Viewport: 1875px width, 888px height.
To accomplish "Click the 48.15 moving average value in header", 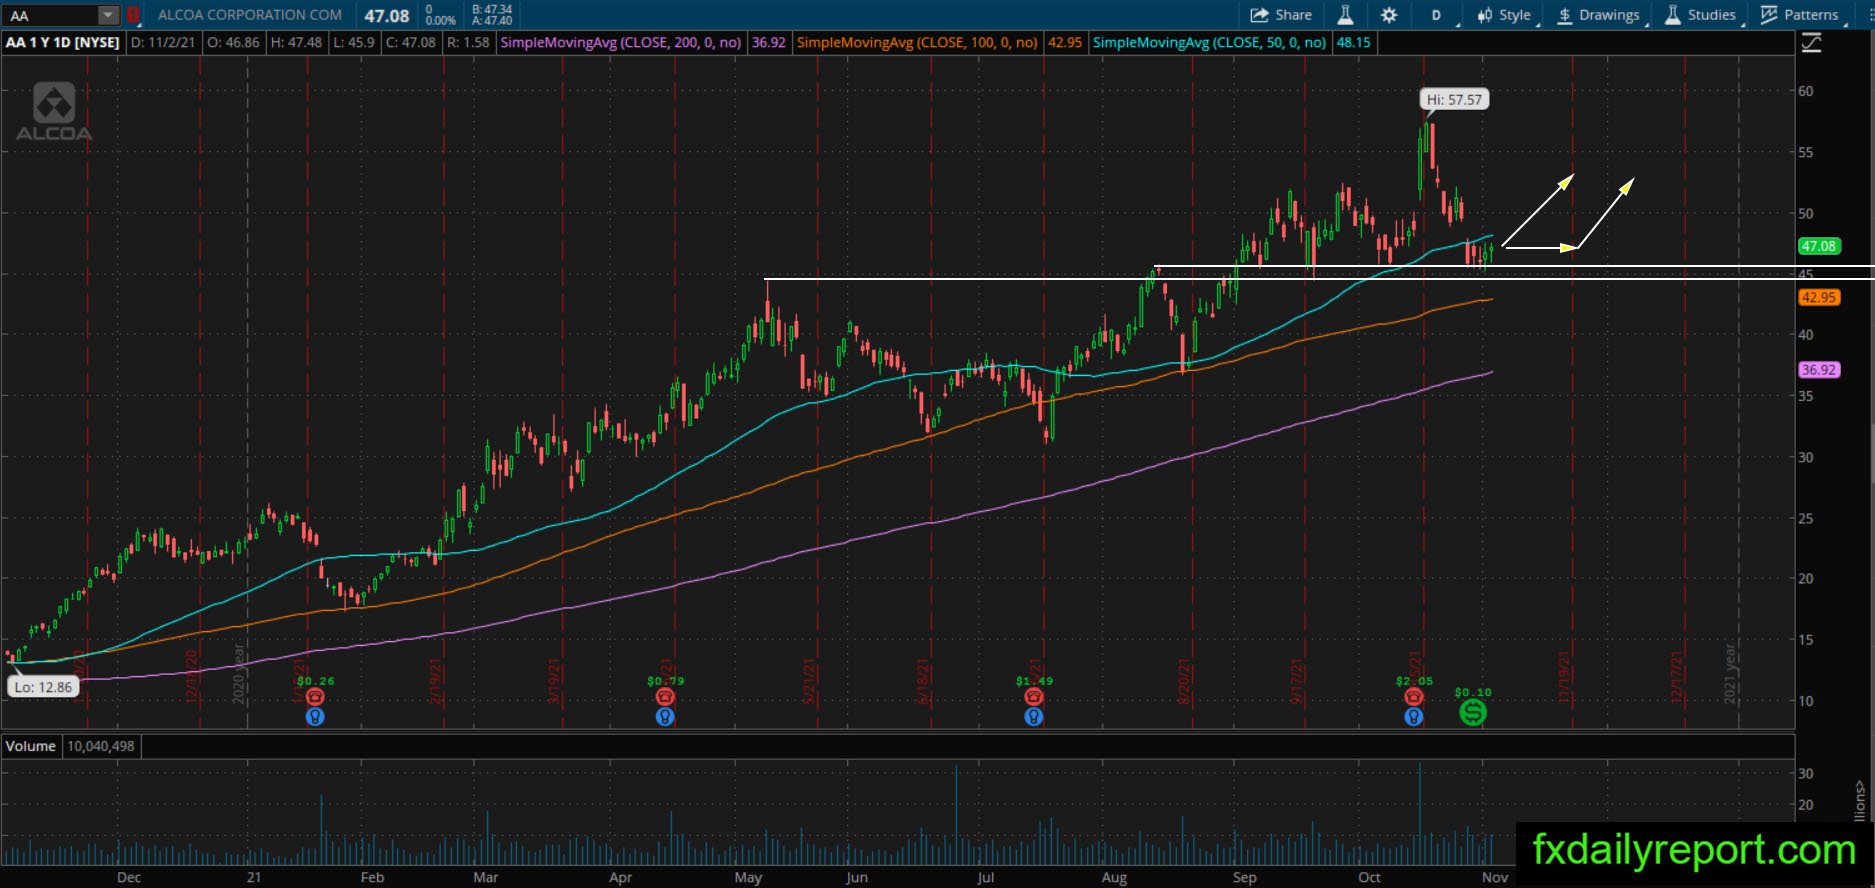I will point(1354,43).
